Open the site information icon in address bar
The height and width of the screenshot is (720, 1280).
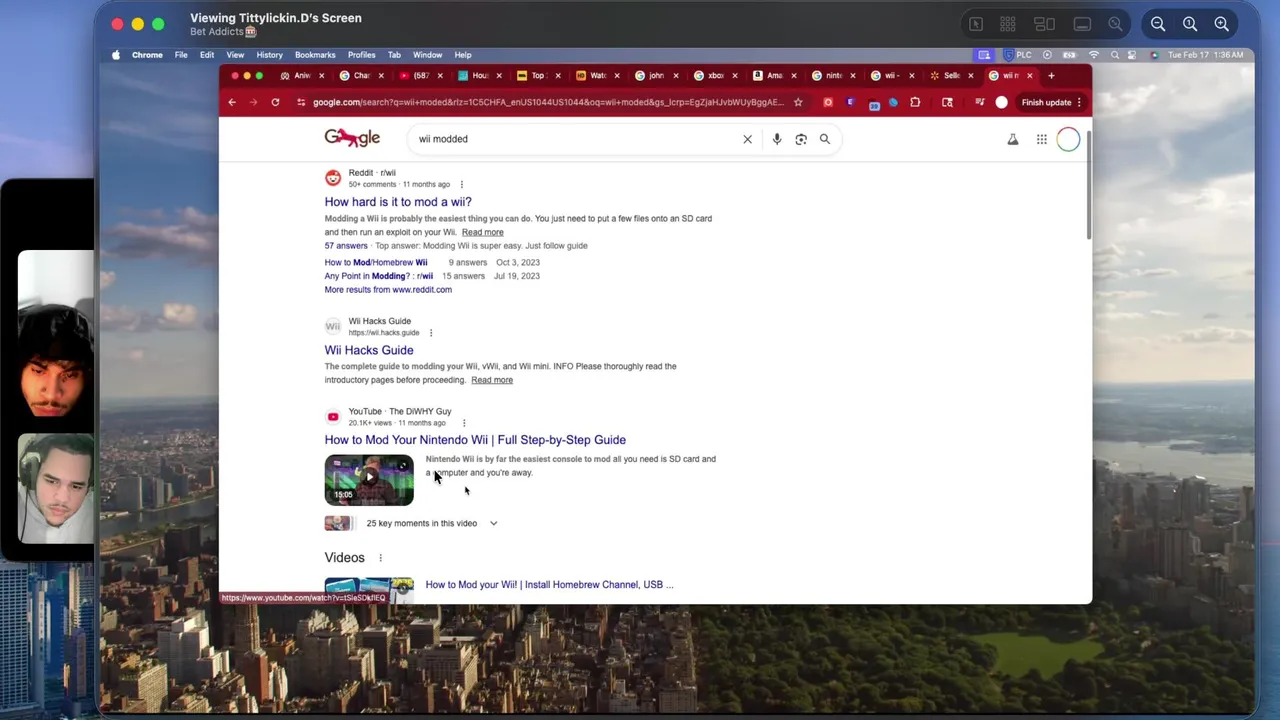301,102
